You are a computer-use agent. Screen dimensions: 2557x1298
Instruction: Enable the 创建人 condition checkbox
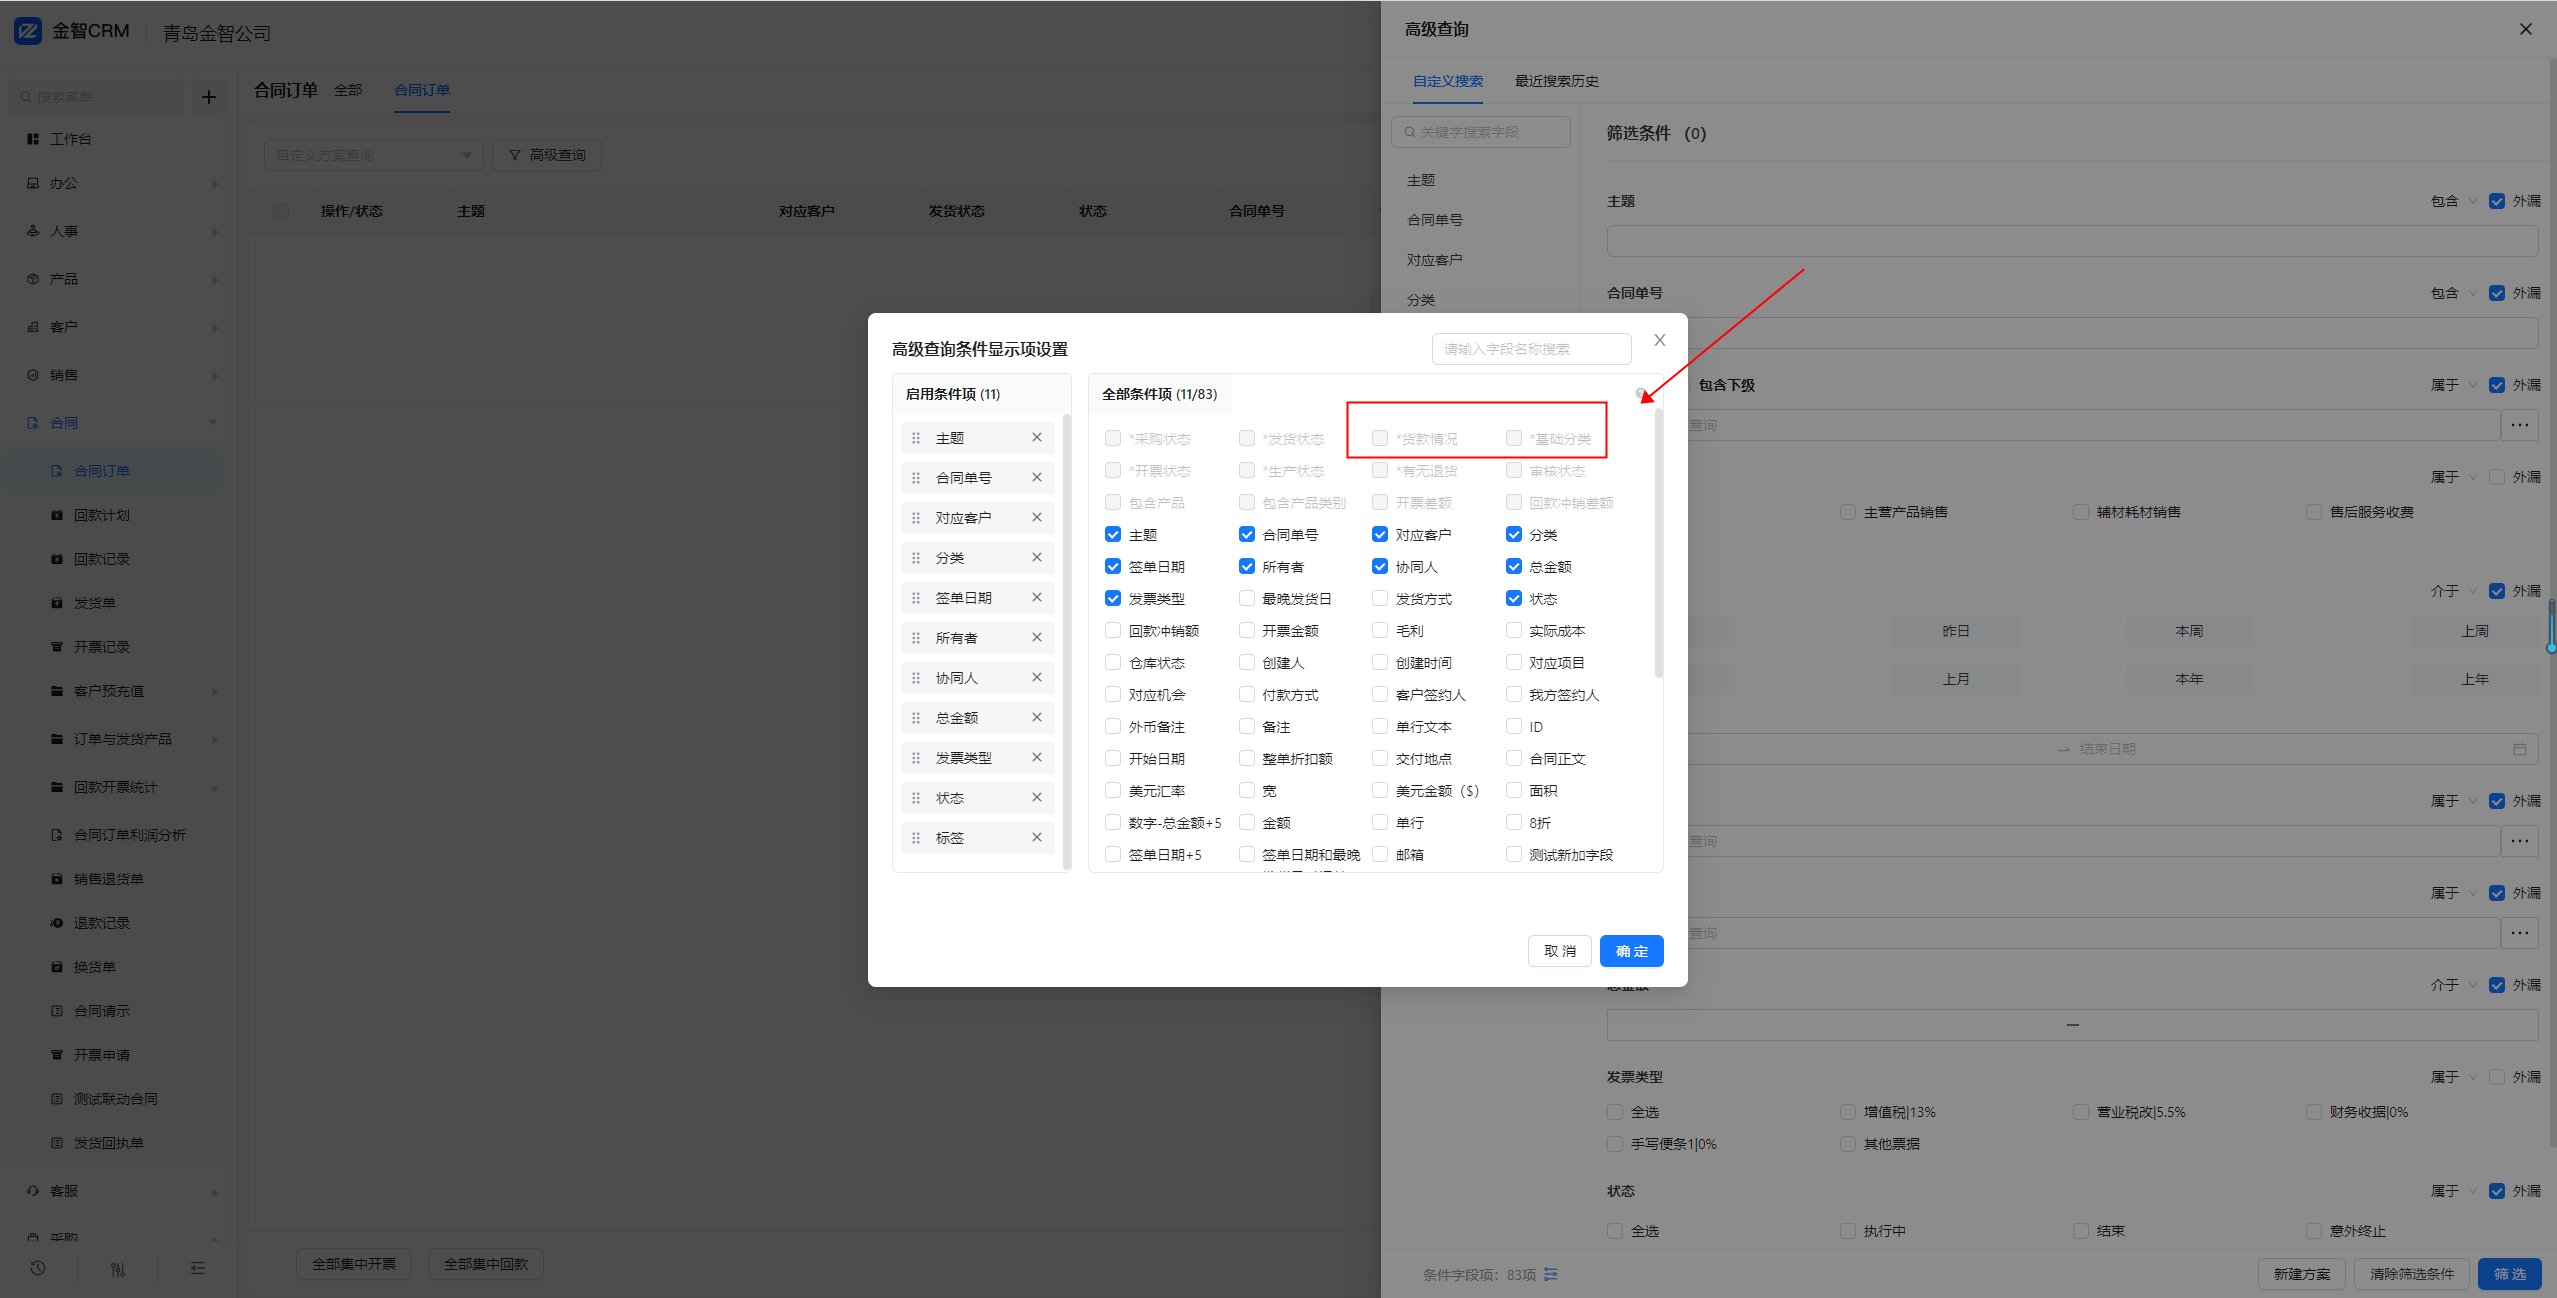tap(1247, 663)
